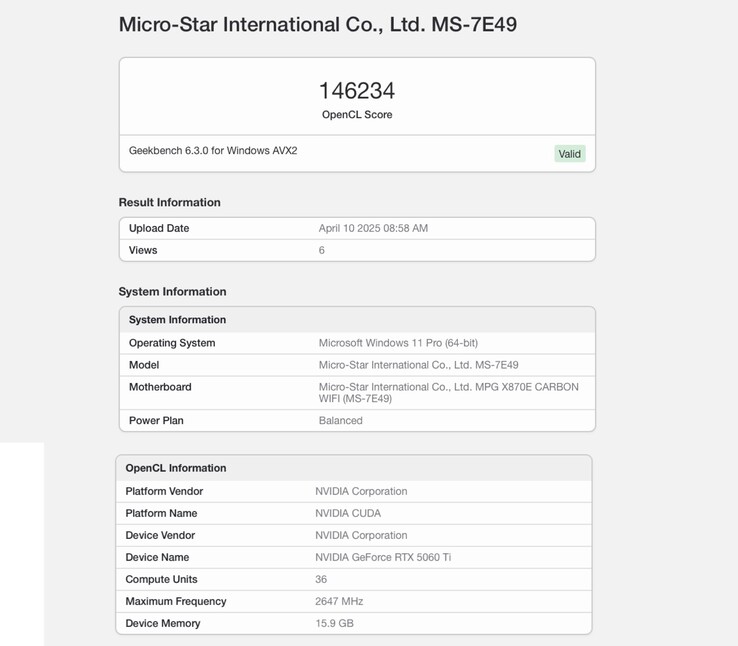This screenshot has height=646, width=738.
Task: Click the OpenCL Information table header
Action: (x=176, y=468)
